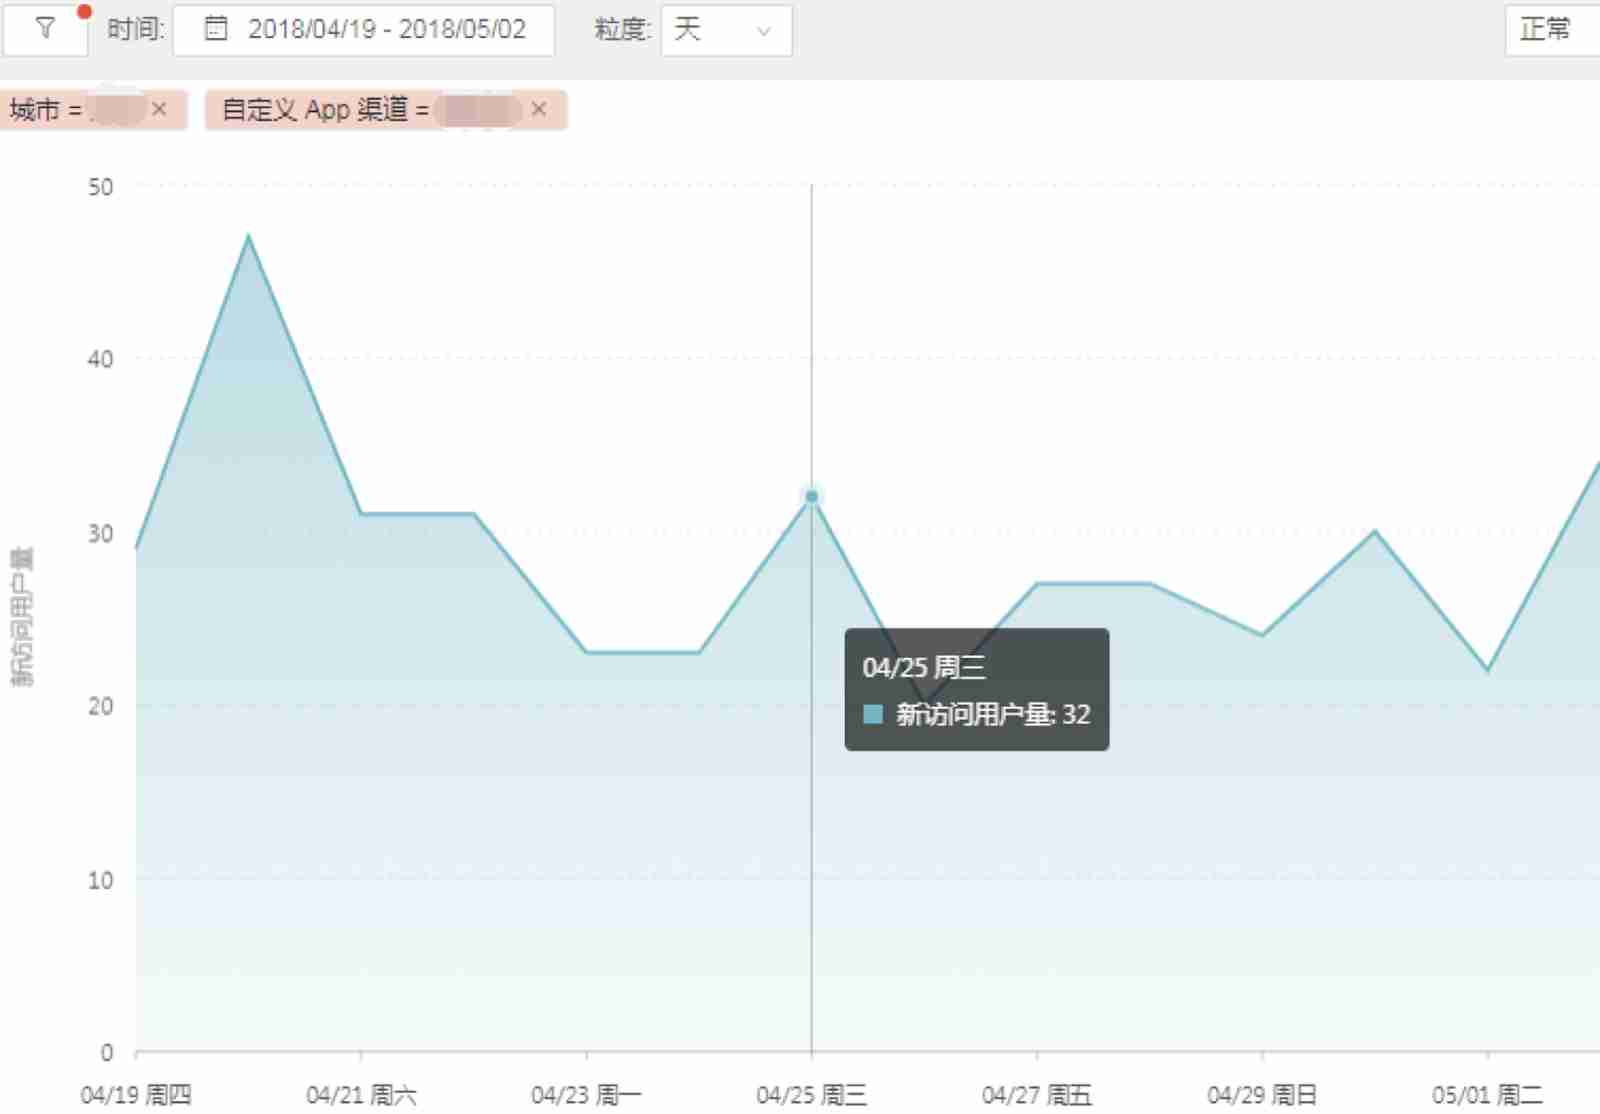Click the 04/27 周五 axis label

(1037, 1095)
